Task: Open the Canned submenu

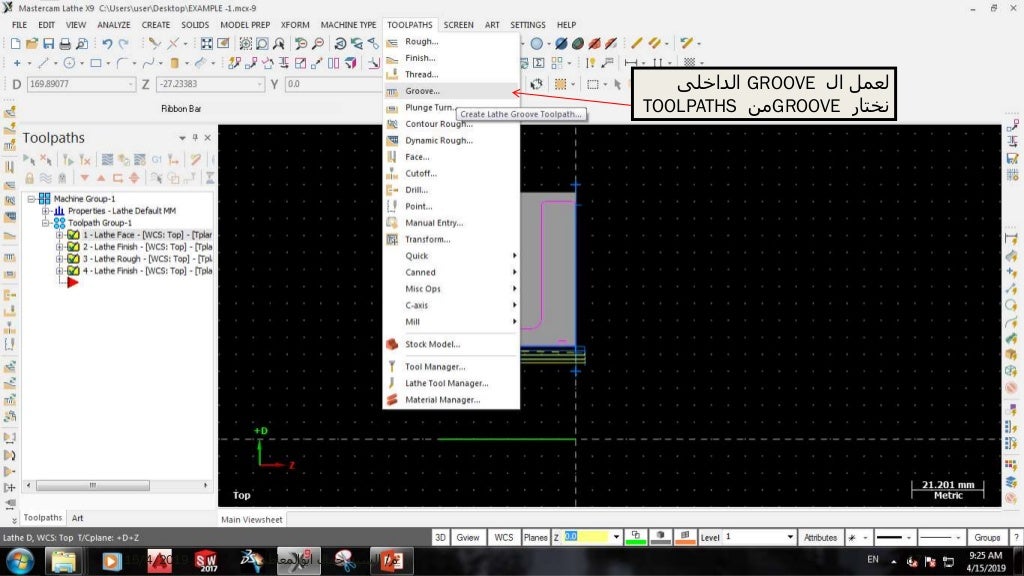Action: pos(451,272)
